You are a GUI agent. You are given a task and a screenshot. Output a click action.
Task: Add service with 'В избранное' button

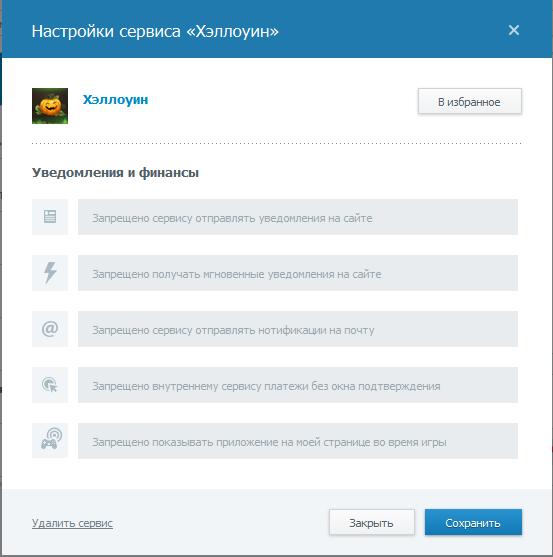(470, 101)
